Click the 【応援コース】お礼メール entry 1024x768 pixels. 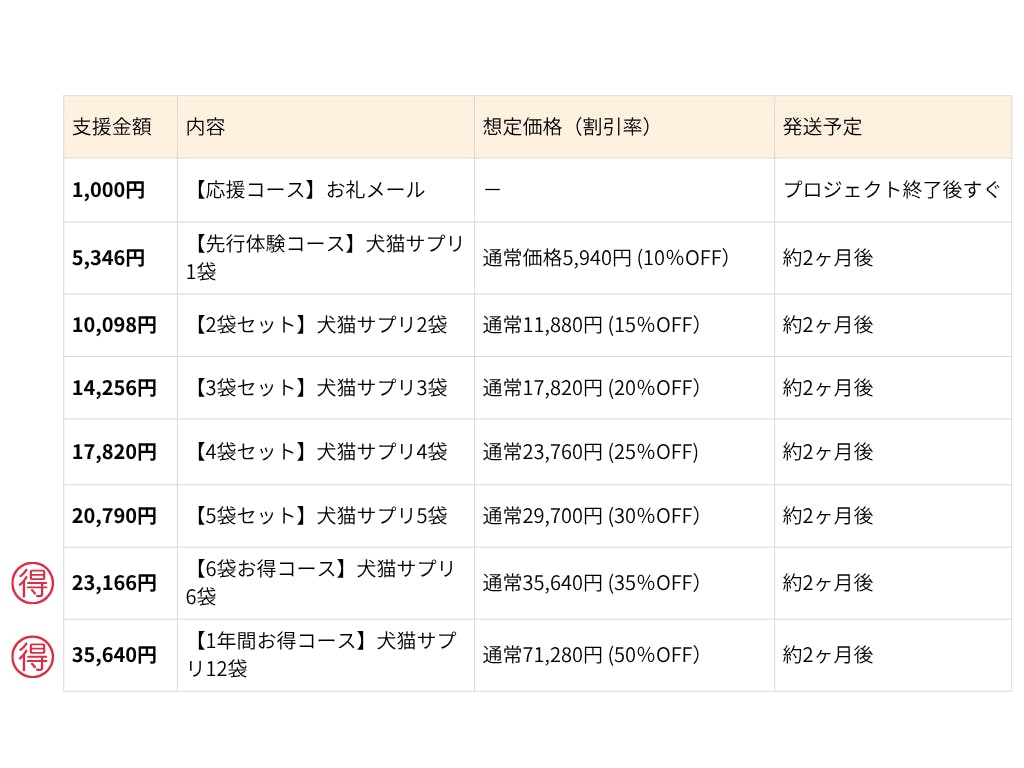tap(306, 190)
